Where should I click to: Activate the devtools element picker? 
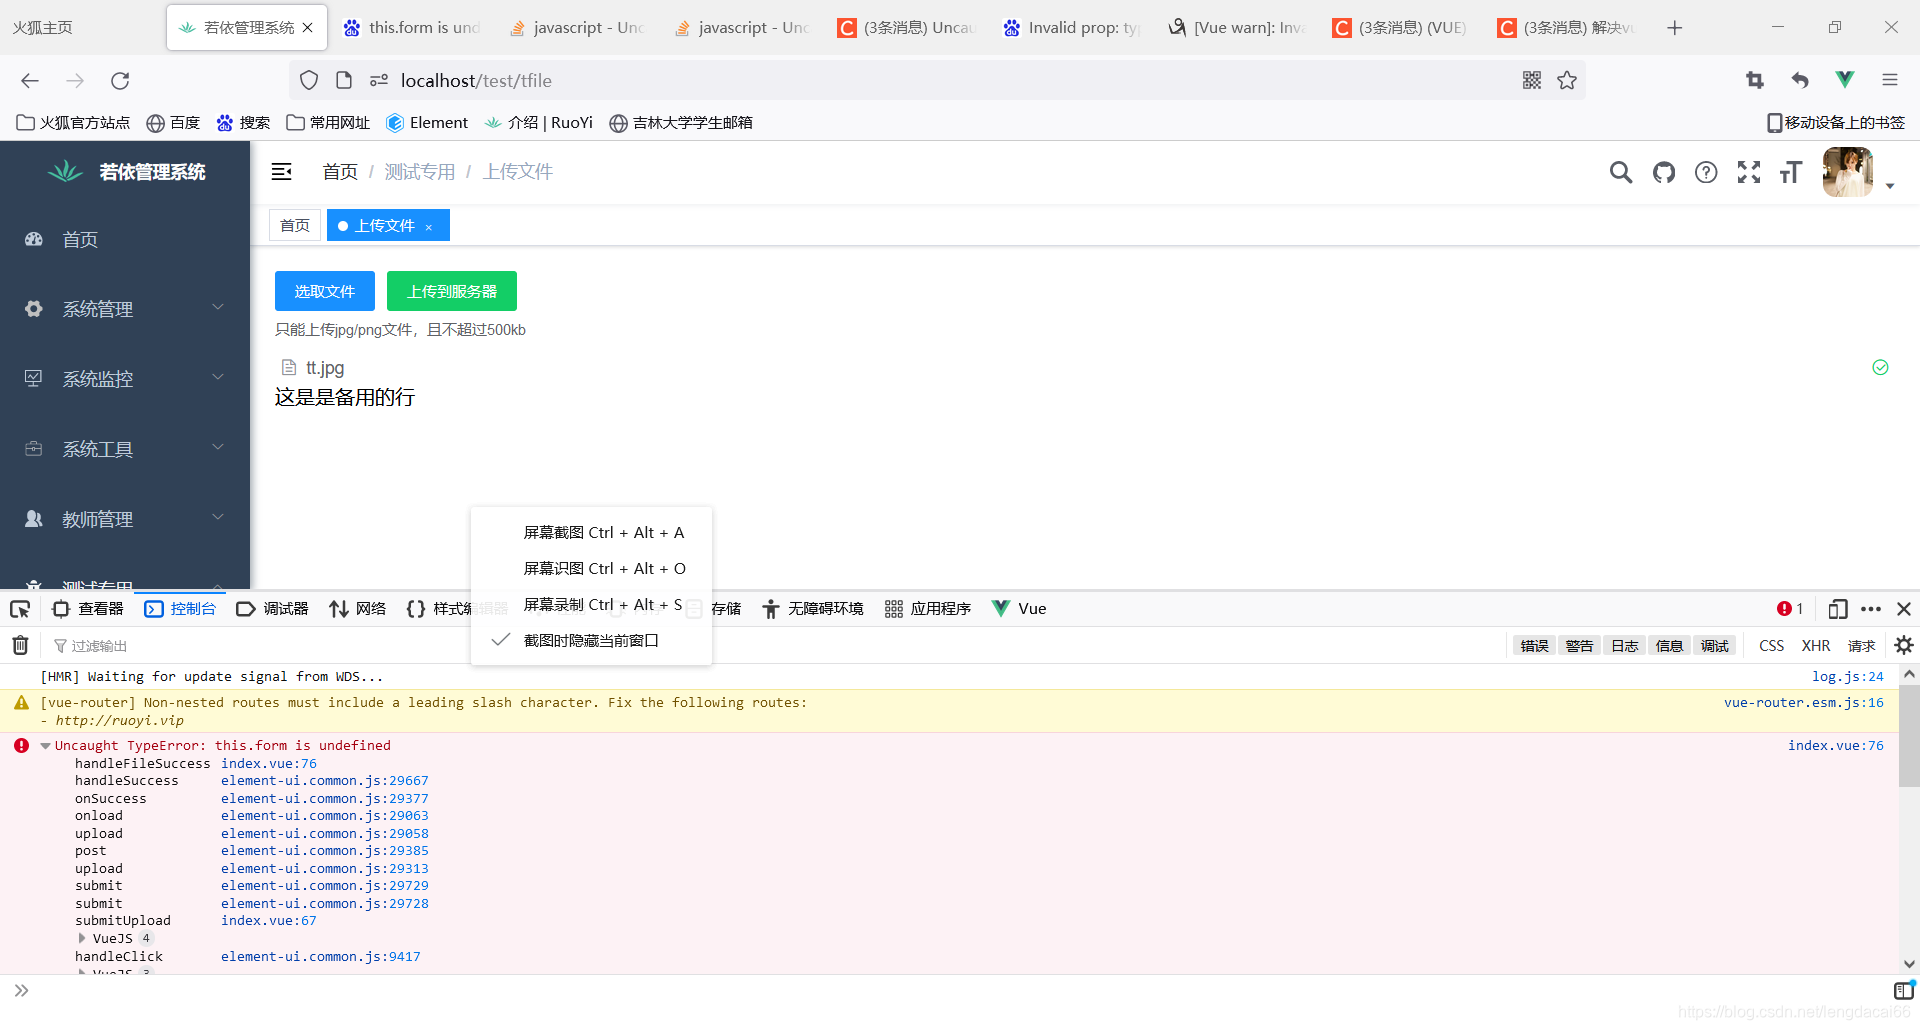click(20, 609)
